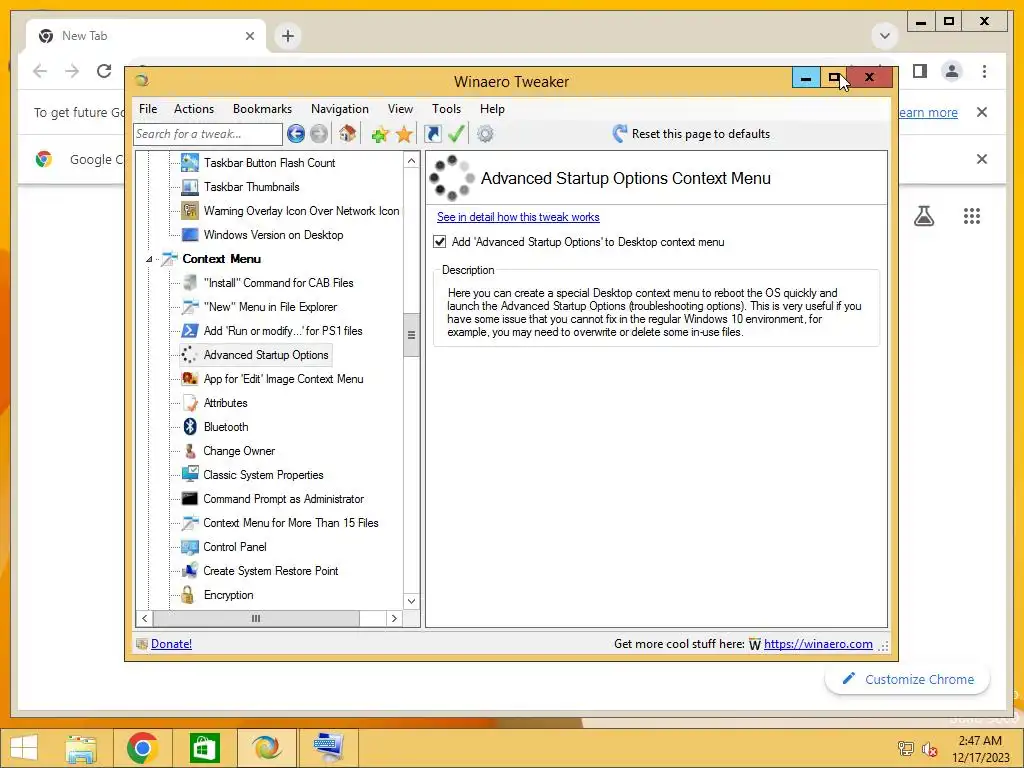
Task: Click the vertical tree scrollbar thumb
Action: tap(411, 335)
